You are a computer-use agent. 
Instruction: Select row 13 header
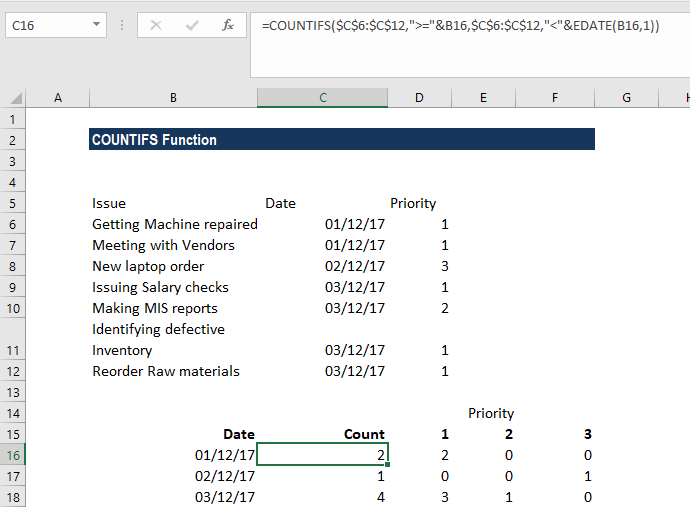[x=12, y=393]
